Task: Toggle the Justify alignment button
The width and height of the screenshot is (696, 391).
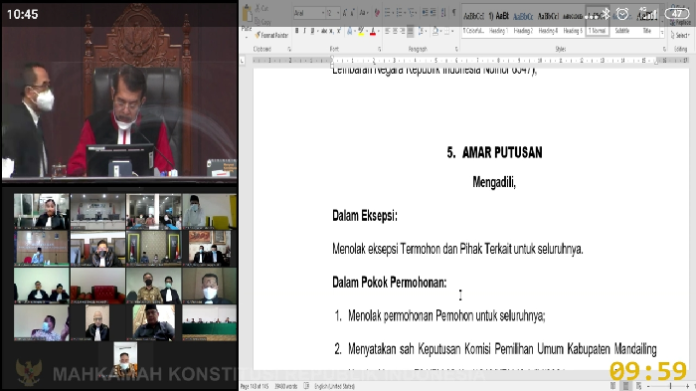Action: (411, 31)
